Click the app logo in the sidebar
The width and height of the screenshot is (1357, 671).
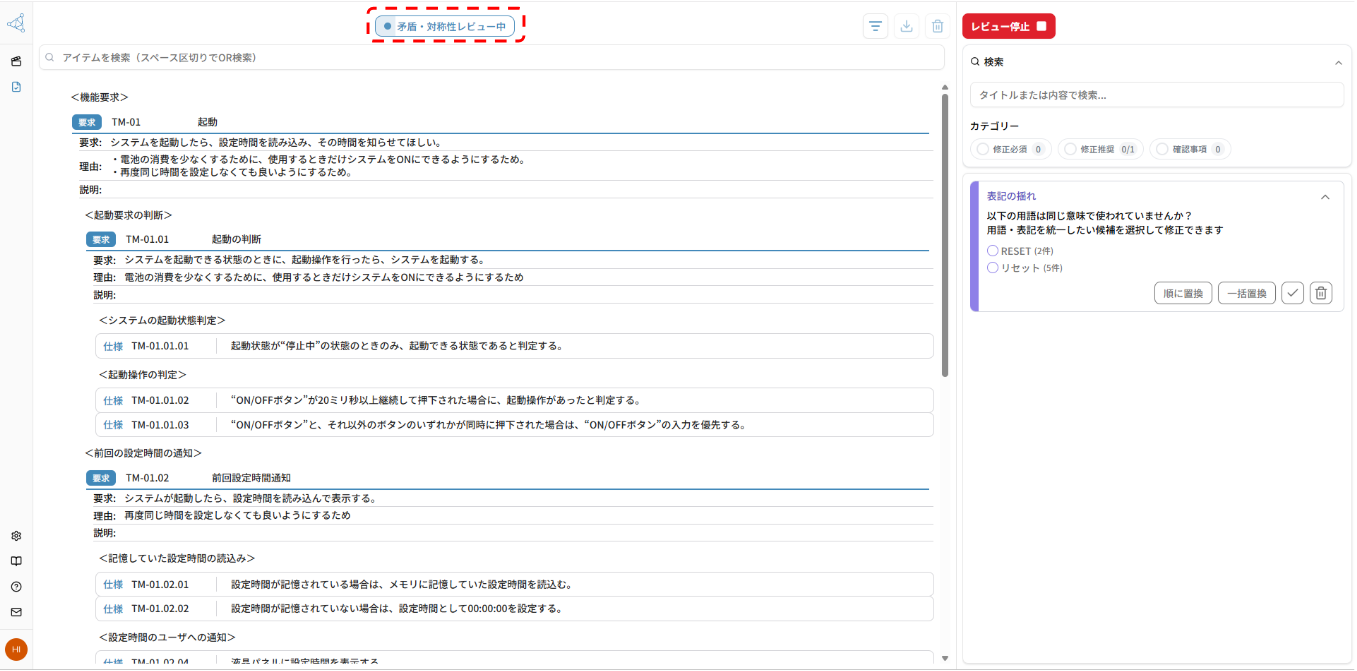tap(16, 24)
